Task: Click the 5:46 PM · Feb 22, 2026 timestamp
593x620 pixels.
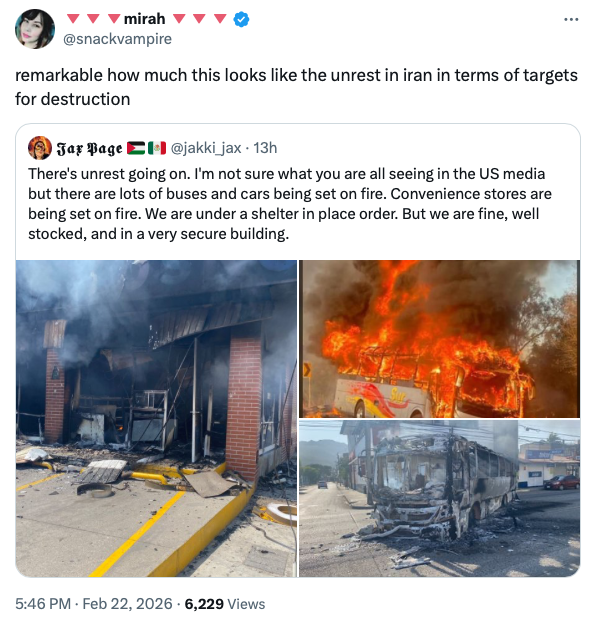Action: [94, 604]
